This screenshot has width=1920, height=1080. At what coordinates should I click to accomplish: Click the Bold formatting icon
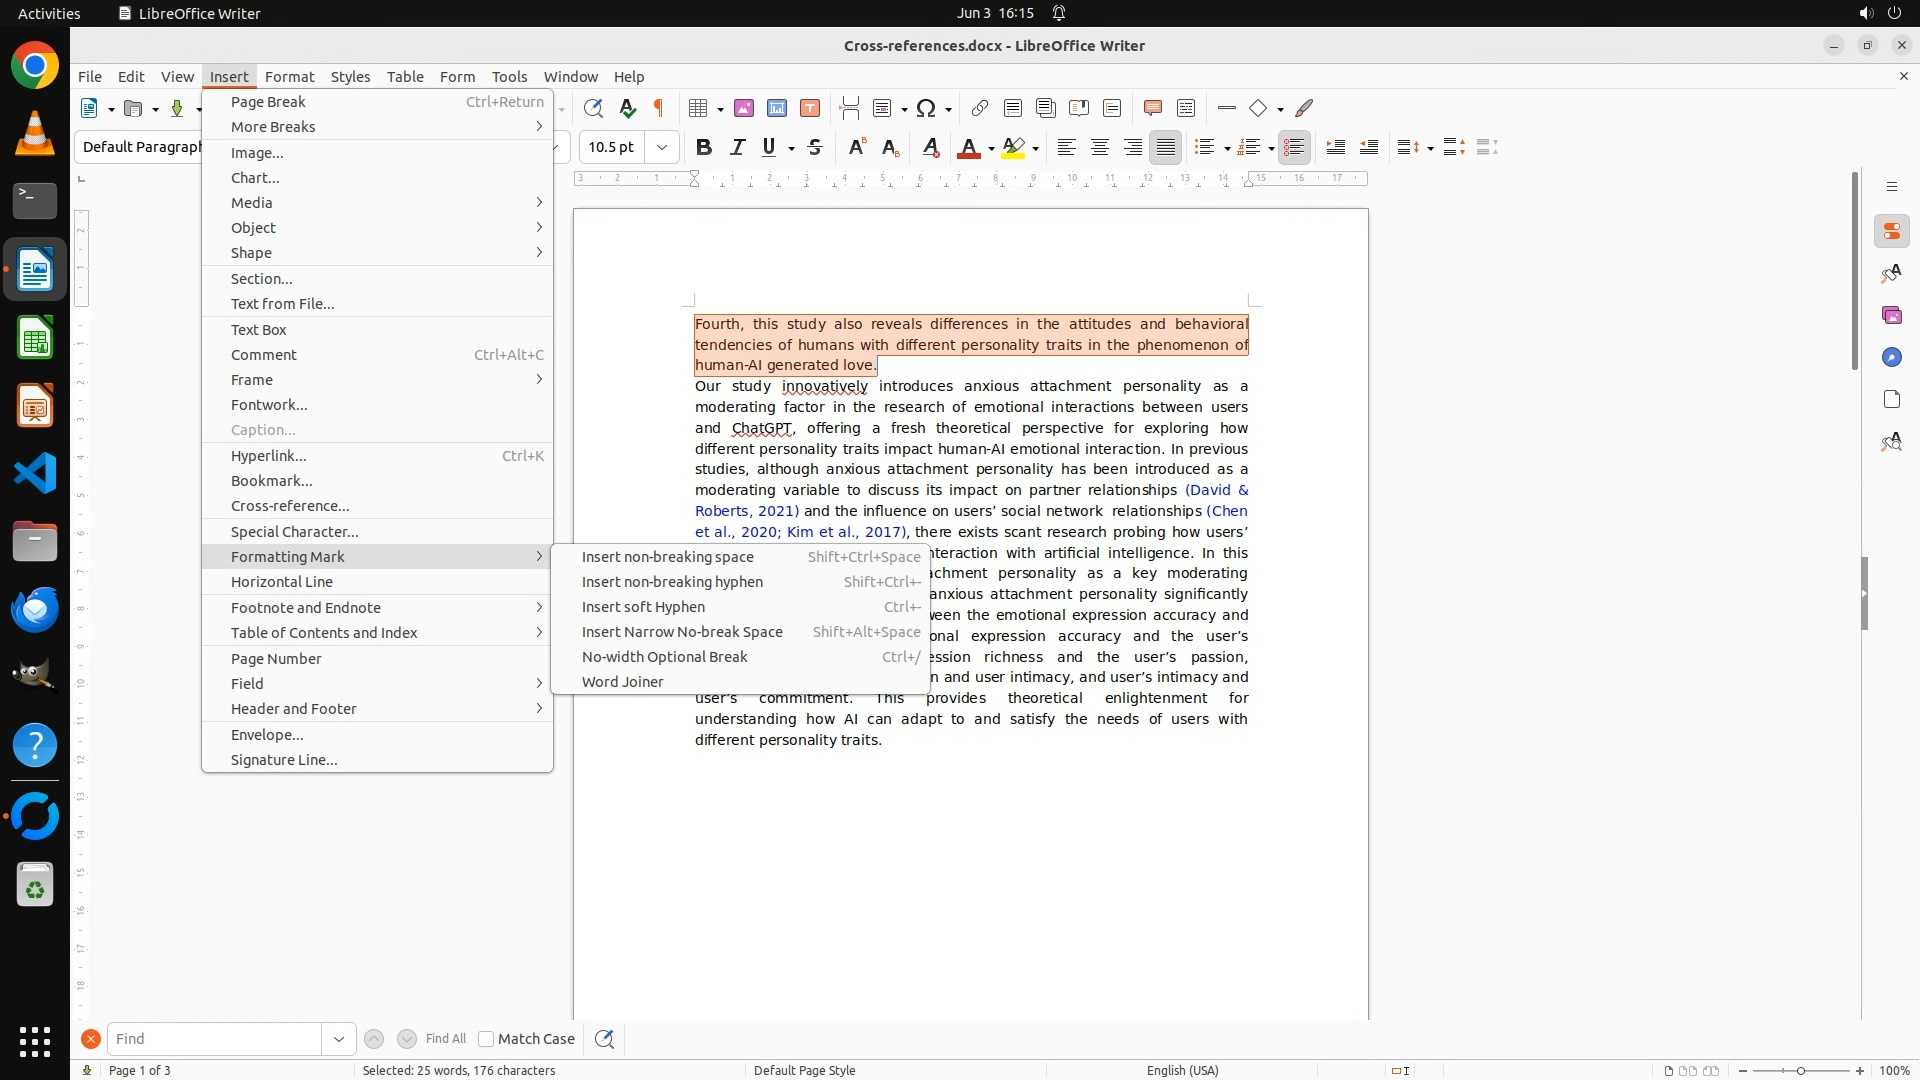pyautogui.click(x=703, y=147)
